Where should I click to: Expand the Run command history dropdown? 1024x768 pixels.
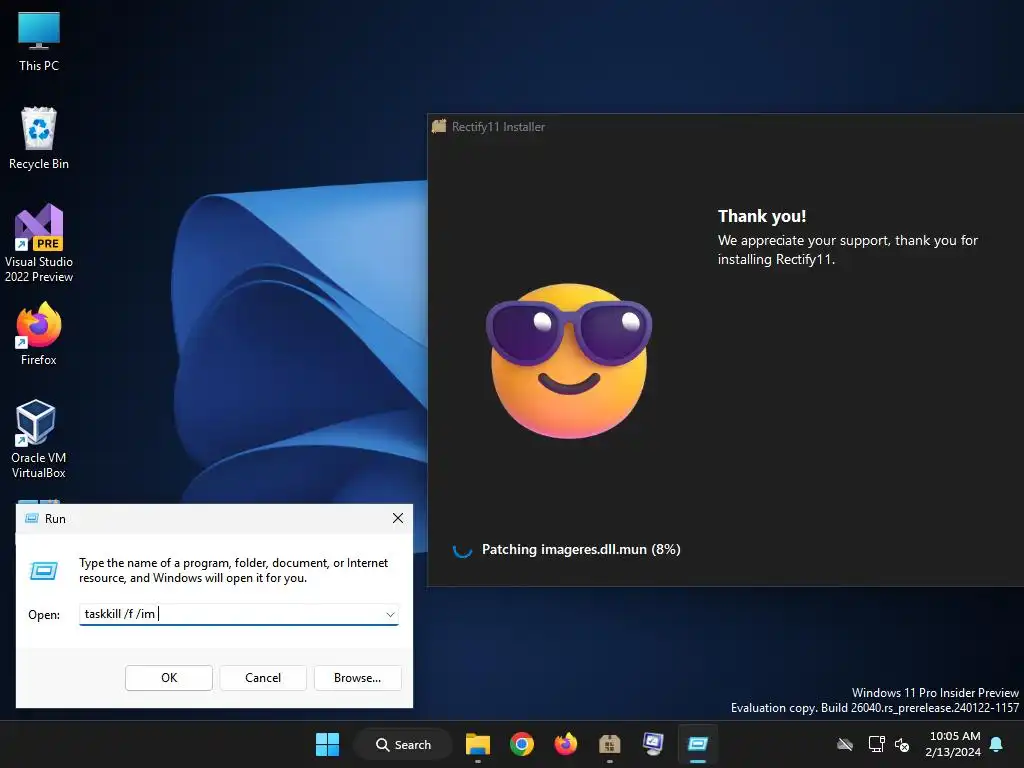tap(390, 615)
